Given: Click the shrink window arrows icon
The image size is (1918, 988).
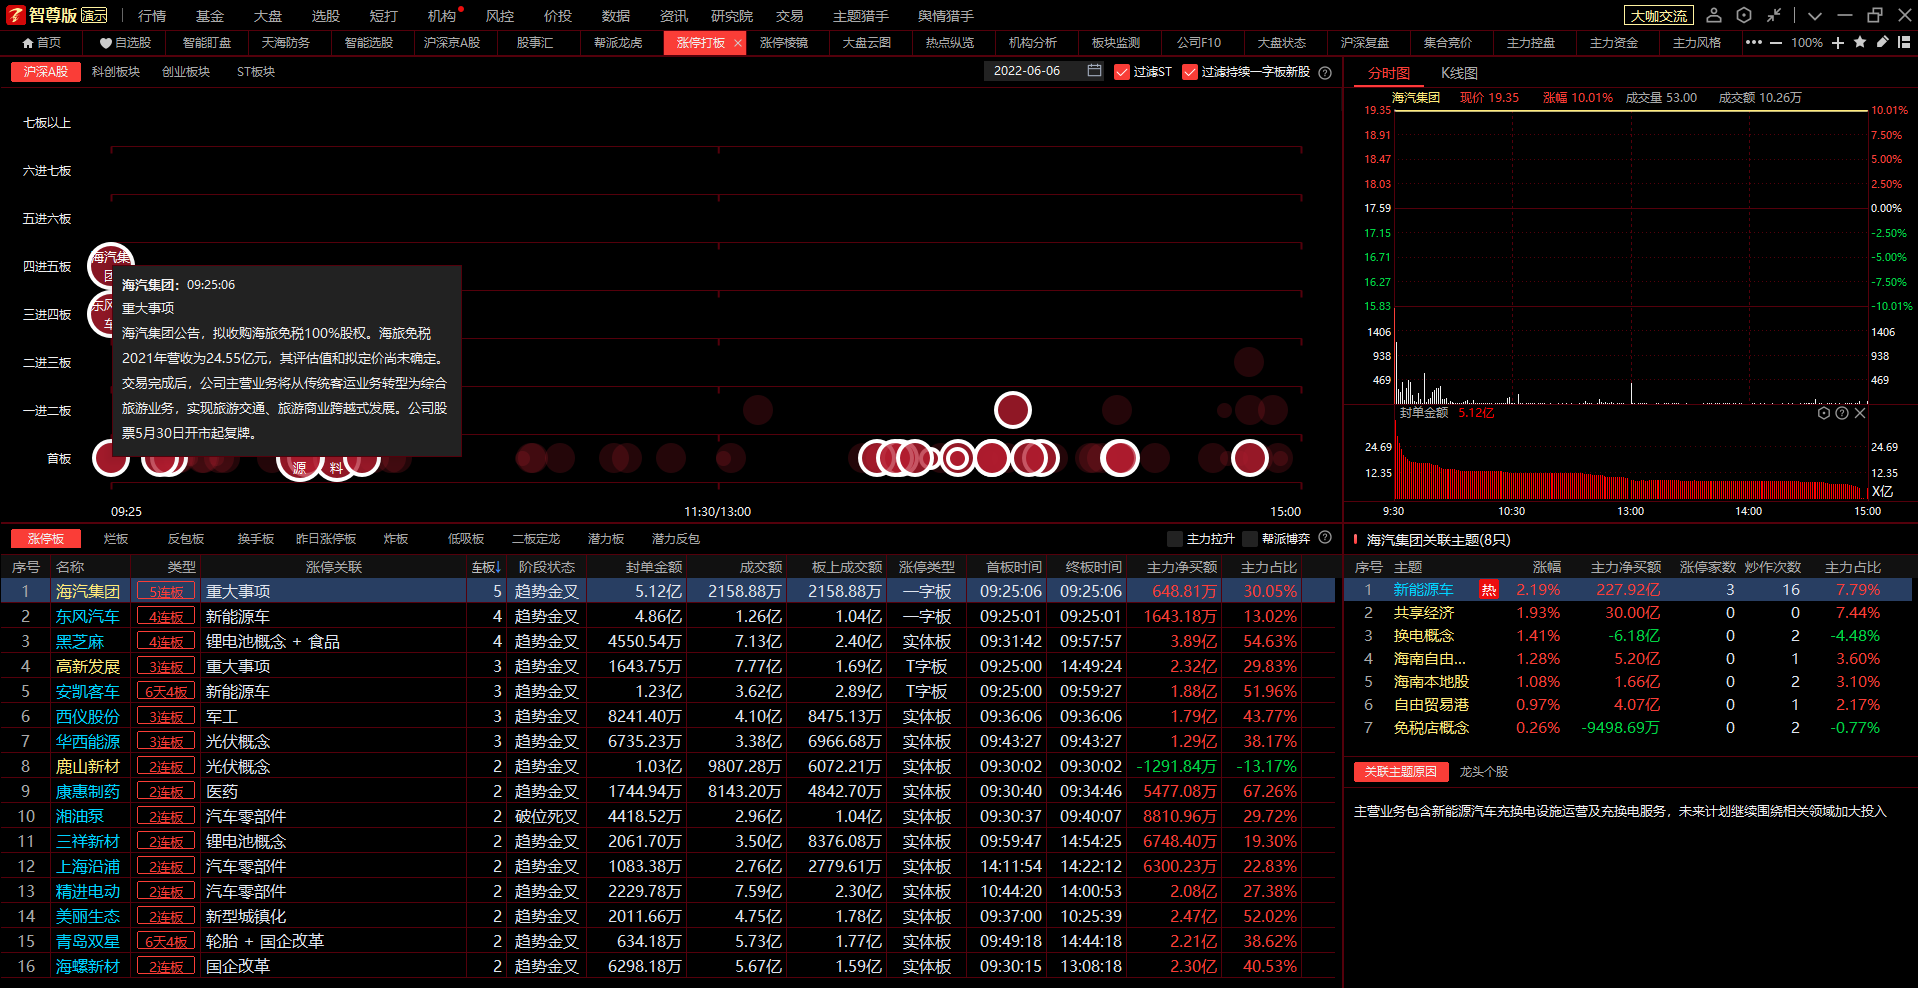Looking at the screenshot, I should point(1774,15).
